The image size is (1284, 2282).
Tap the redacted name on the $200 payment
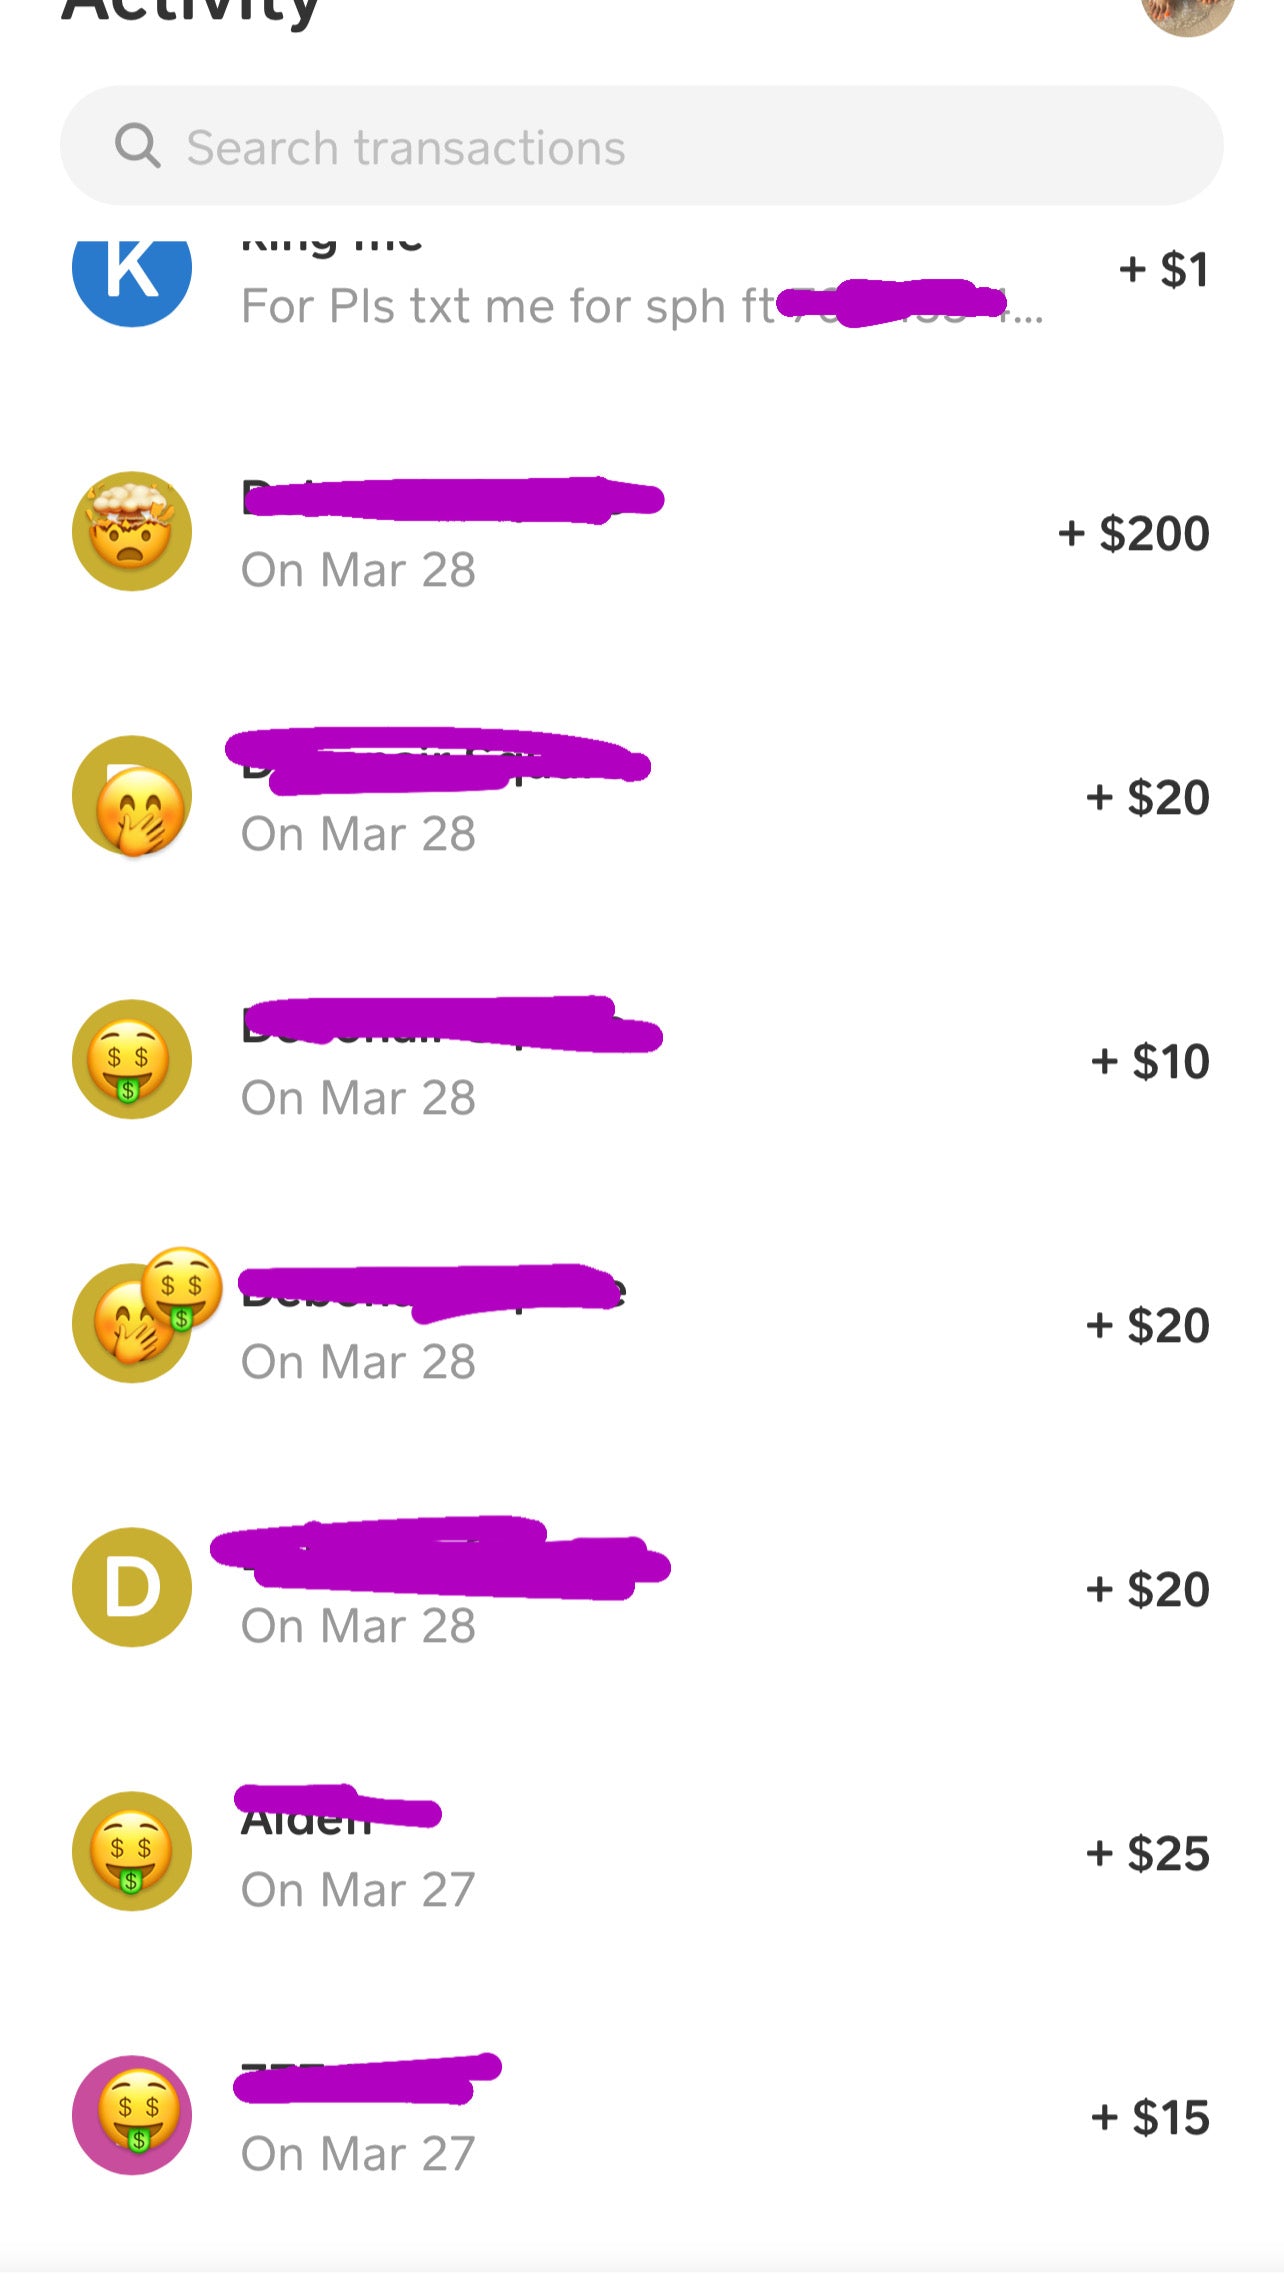[452, 498]
